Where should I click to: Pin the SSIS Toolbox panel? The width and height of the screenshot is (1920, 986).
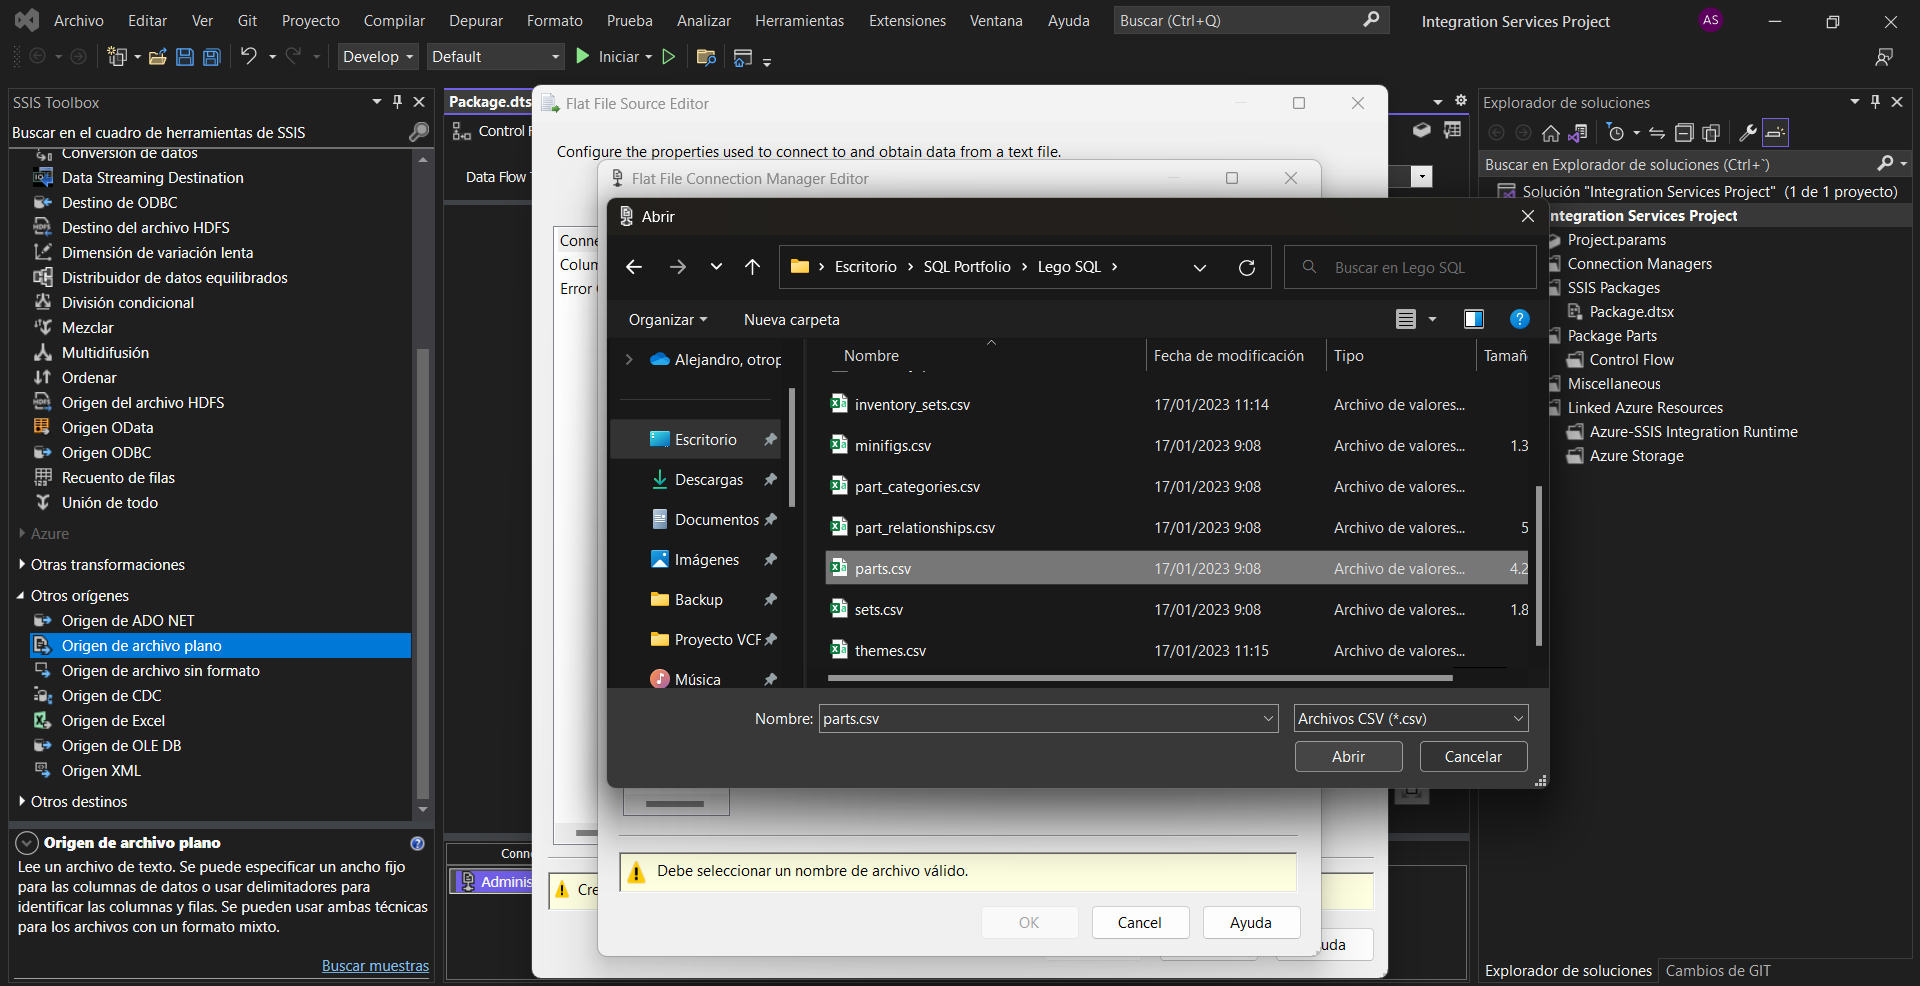397,102
